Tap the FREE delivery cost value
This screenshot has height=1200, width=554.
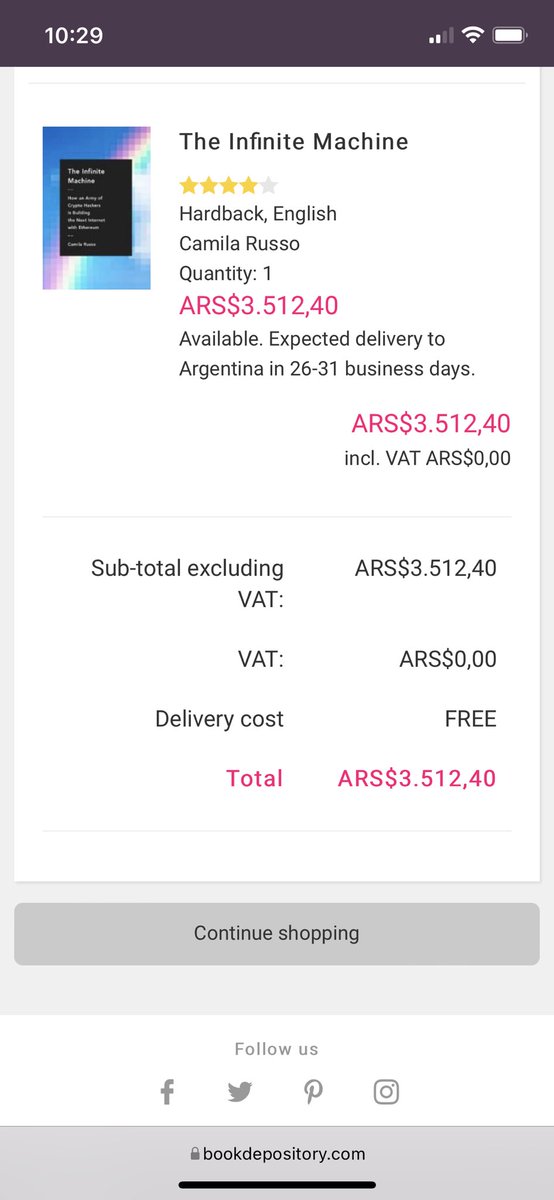(471, 719)
